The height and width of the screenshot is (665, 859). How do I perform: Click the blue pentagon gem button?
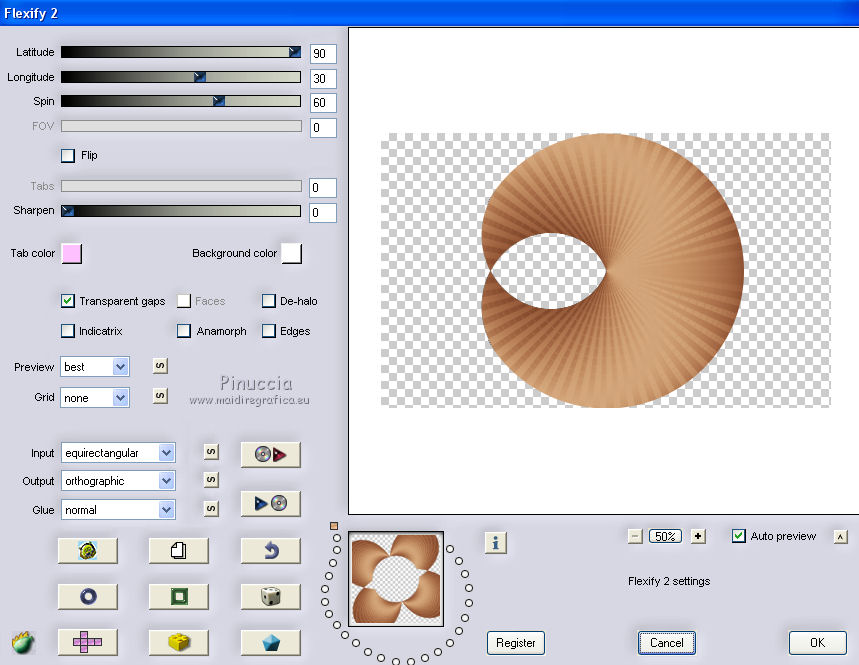271,642
